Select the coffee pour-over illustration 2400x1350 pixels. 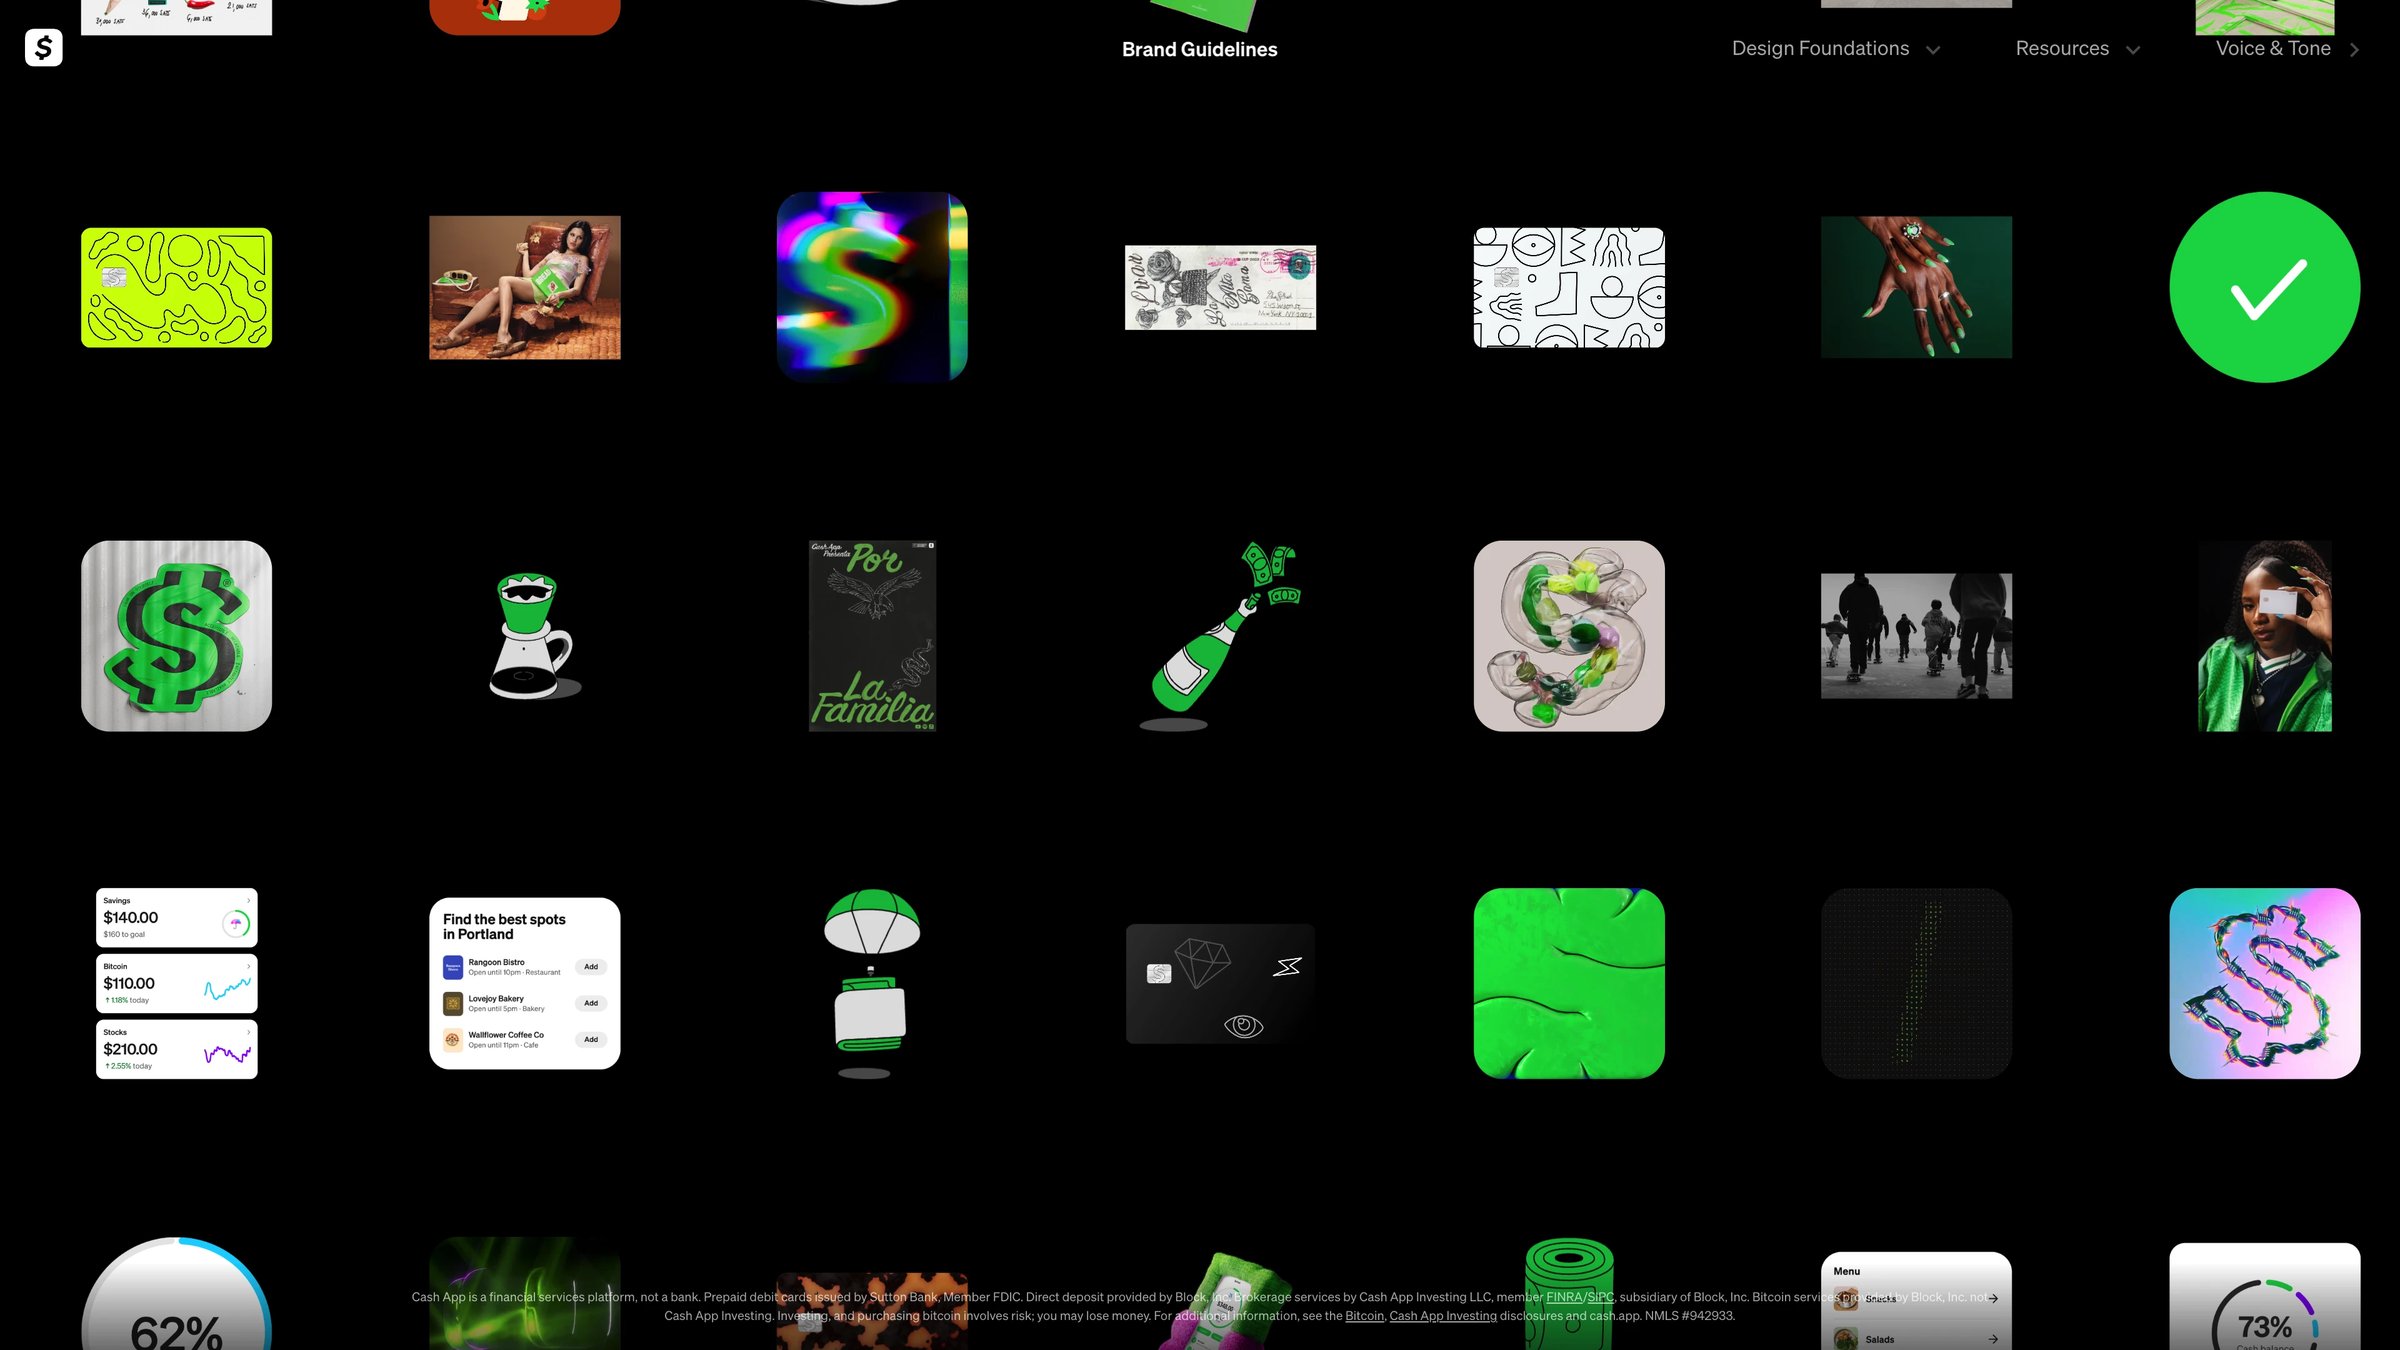pyautogui.click(x=529, y=636)
